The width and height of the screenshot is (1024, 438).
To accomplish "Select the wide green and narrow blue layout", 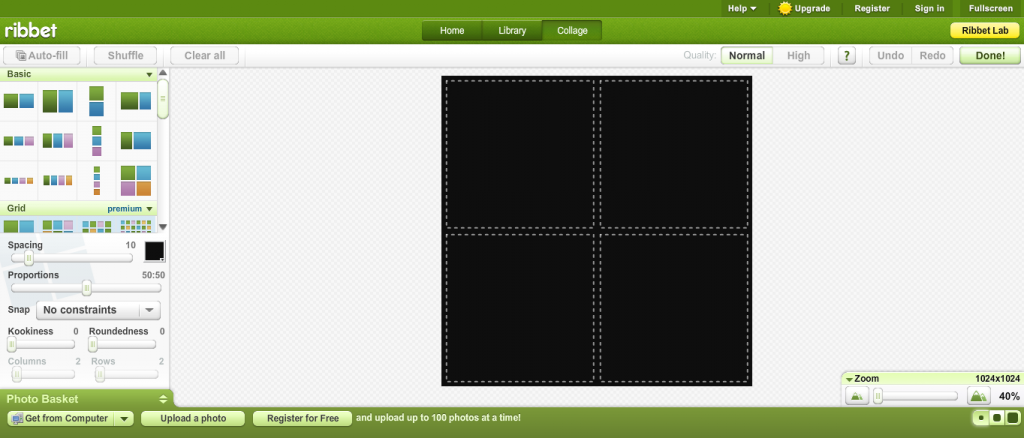I will tap(136, 101).
